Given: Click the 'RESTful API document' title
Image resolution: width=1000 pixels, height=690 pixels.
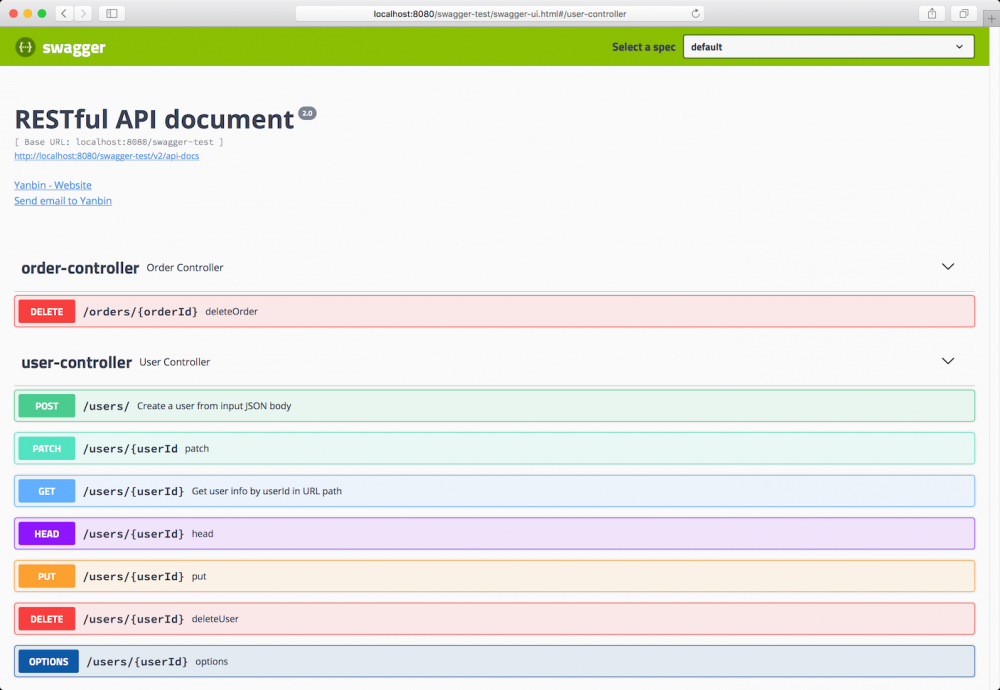Looking at the screenshot, I should click(x=154, y=119).
